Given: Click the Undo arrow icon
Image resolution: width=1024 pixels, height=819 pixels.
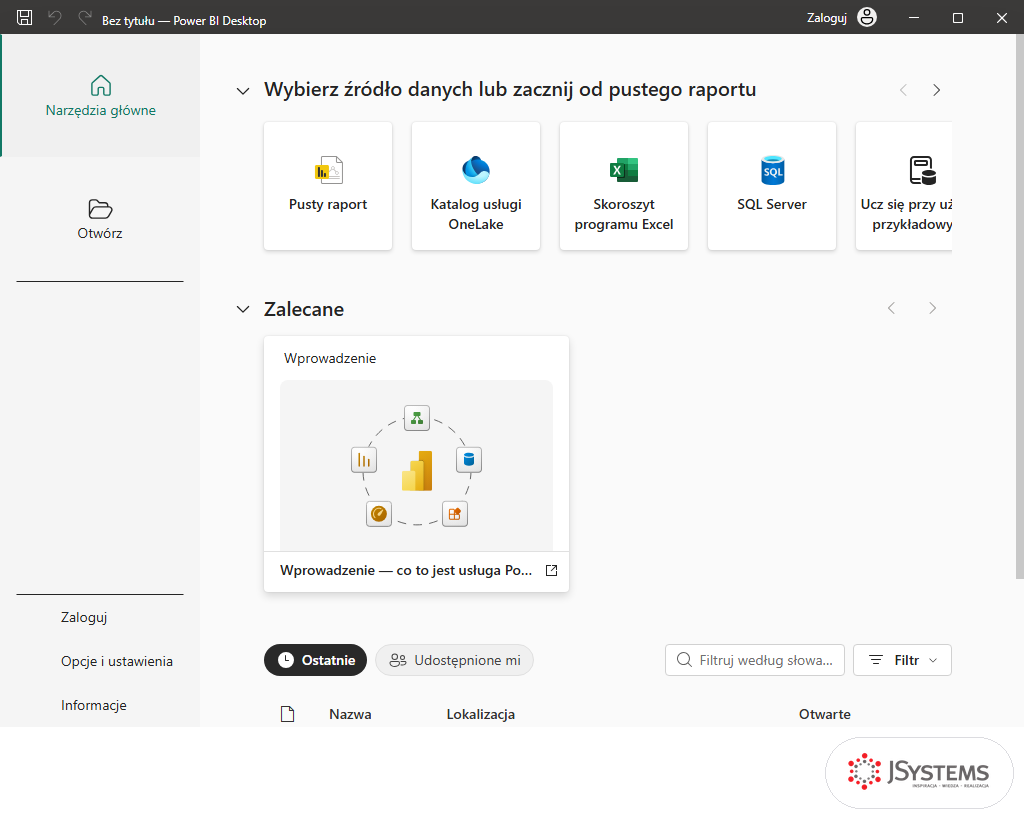Looking at the screenshot, I should coord(55,18).
